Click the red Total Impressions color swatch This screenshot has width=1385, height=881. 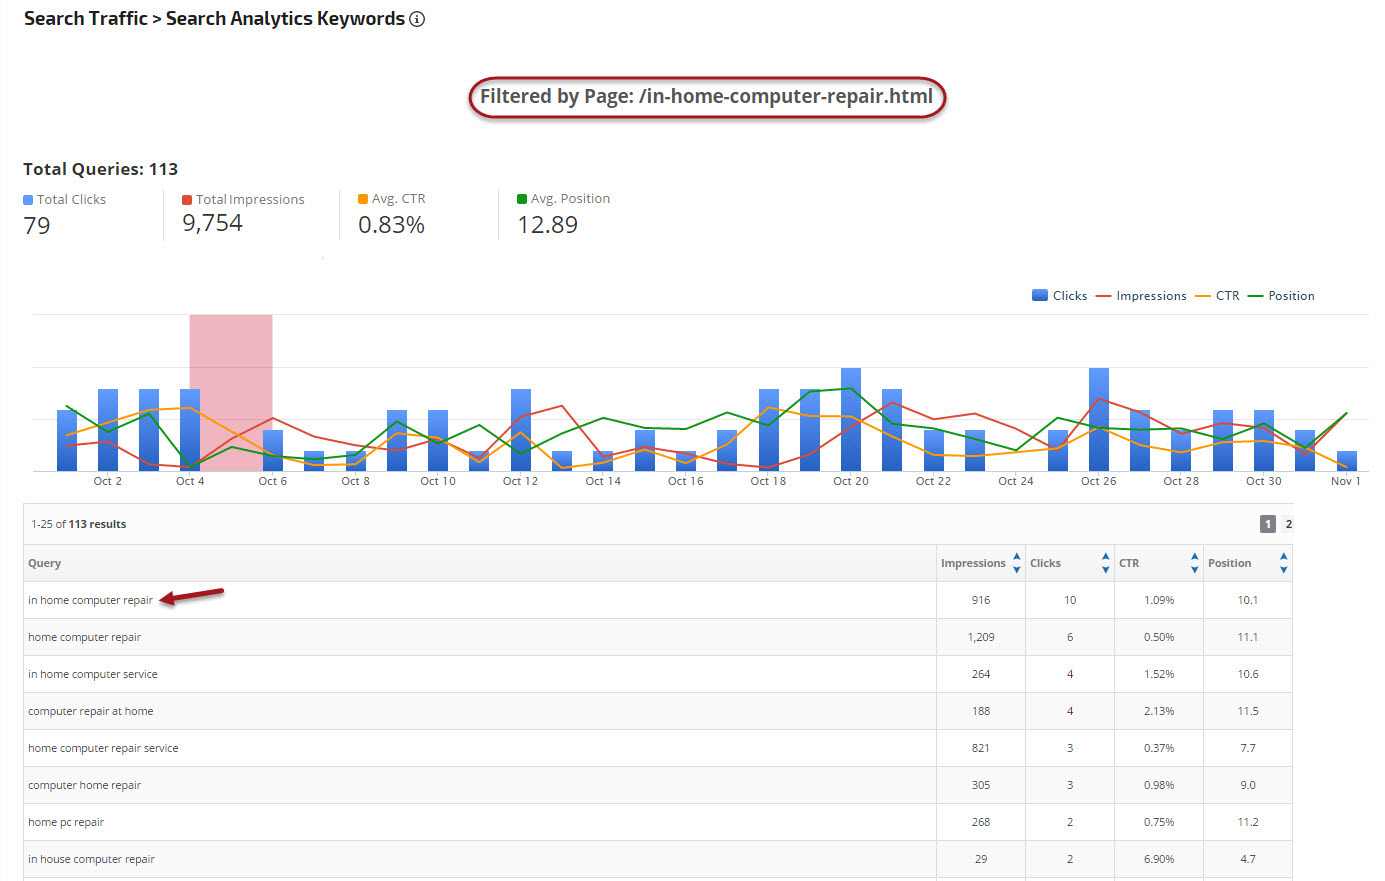tap(187, 200)
